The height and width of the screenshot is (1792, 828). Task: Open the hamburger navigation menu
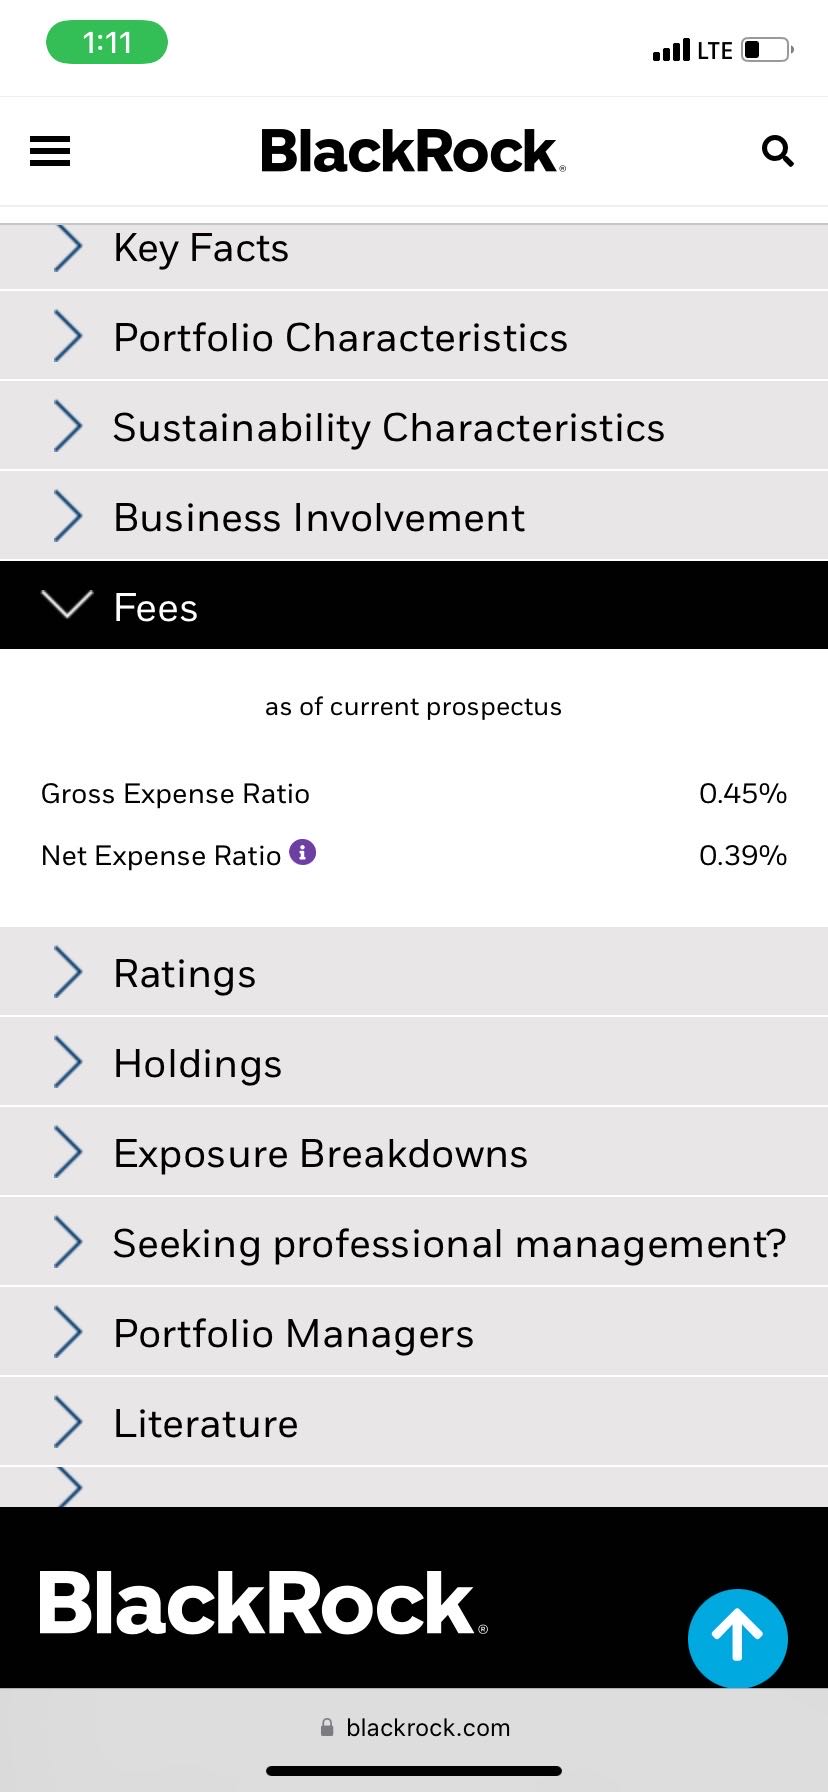point(50,151)
